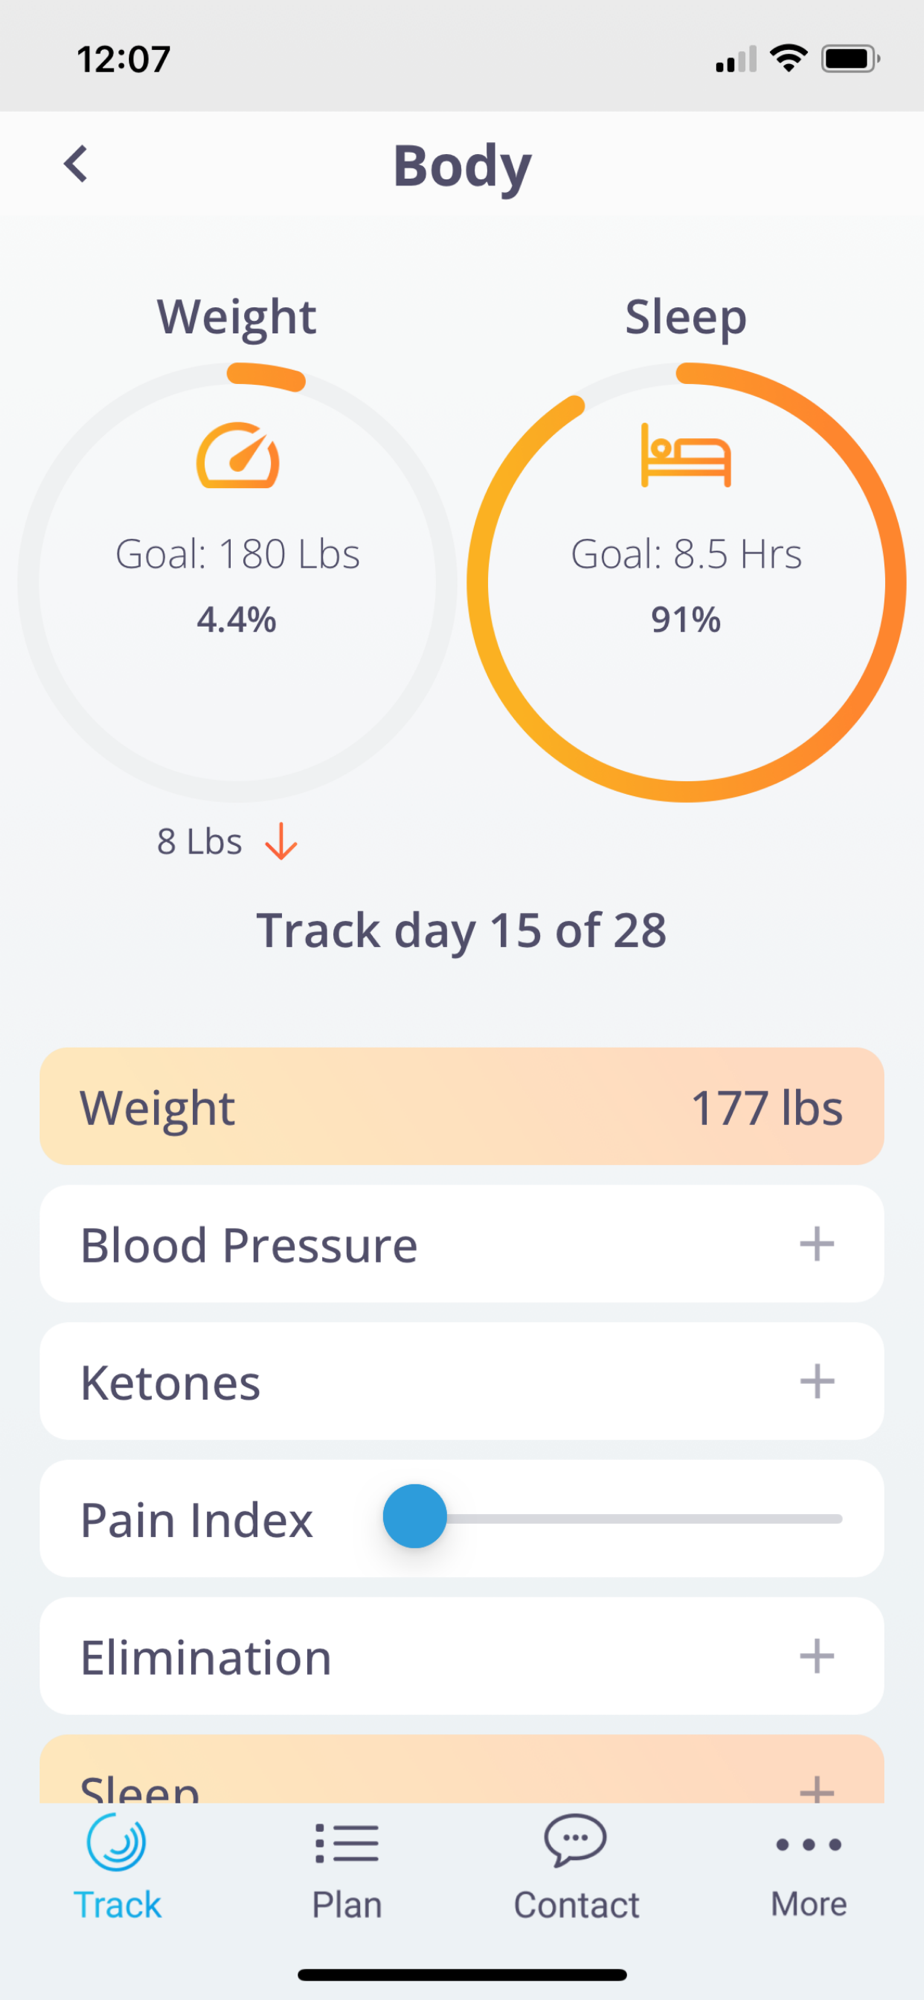The image size is (924, 2000).
Task: Switch to the Plan tab label
Action: coord(347,1905)
